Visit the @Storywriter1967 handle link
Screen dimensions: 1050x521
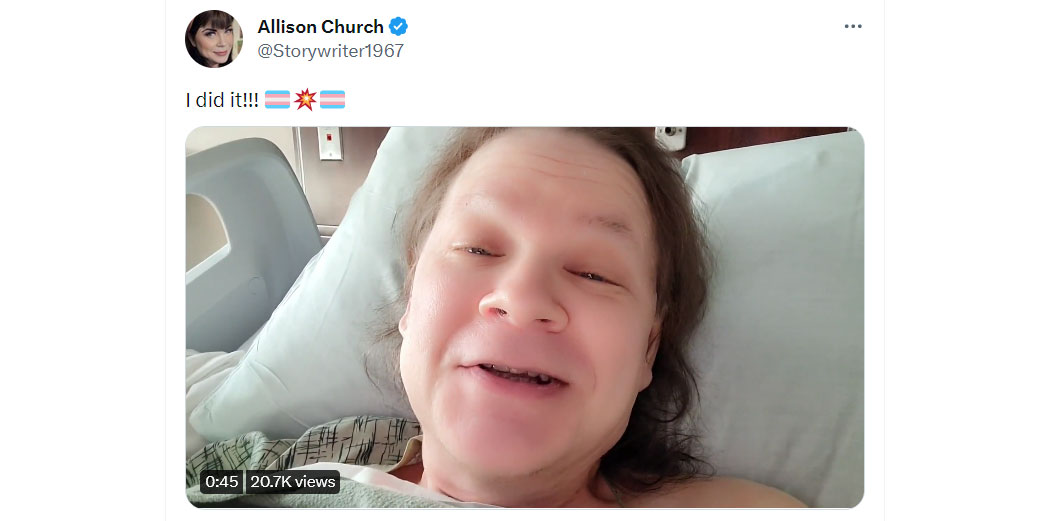coord(331,51)
